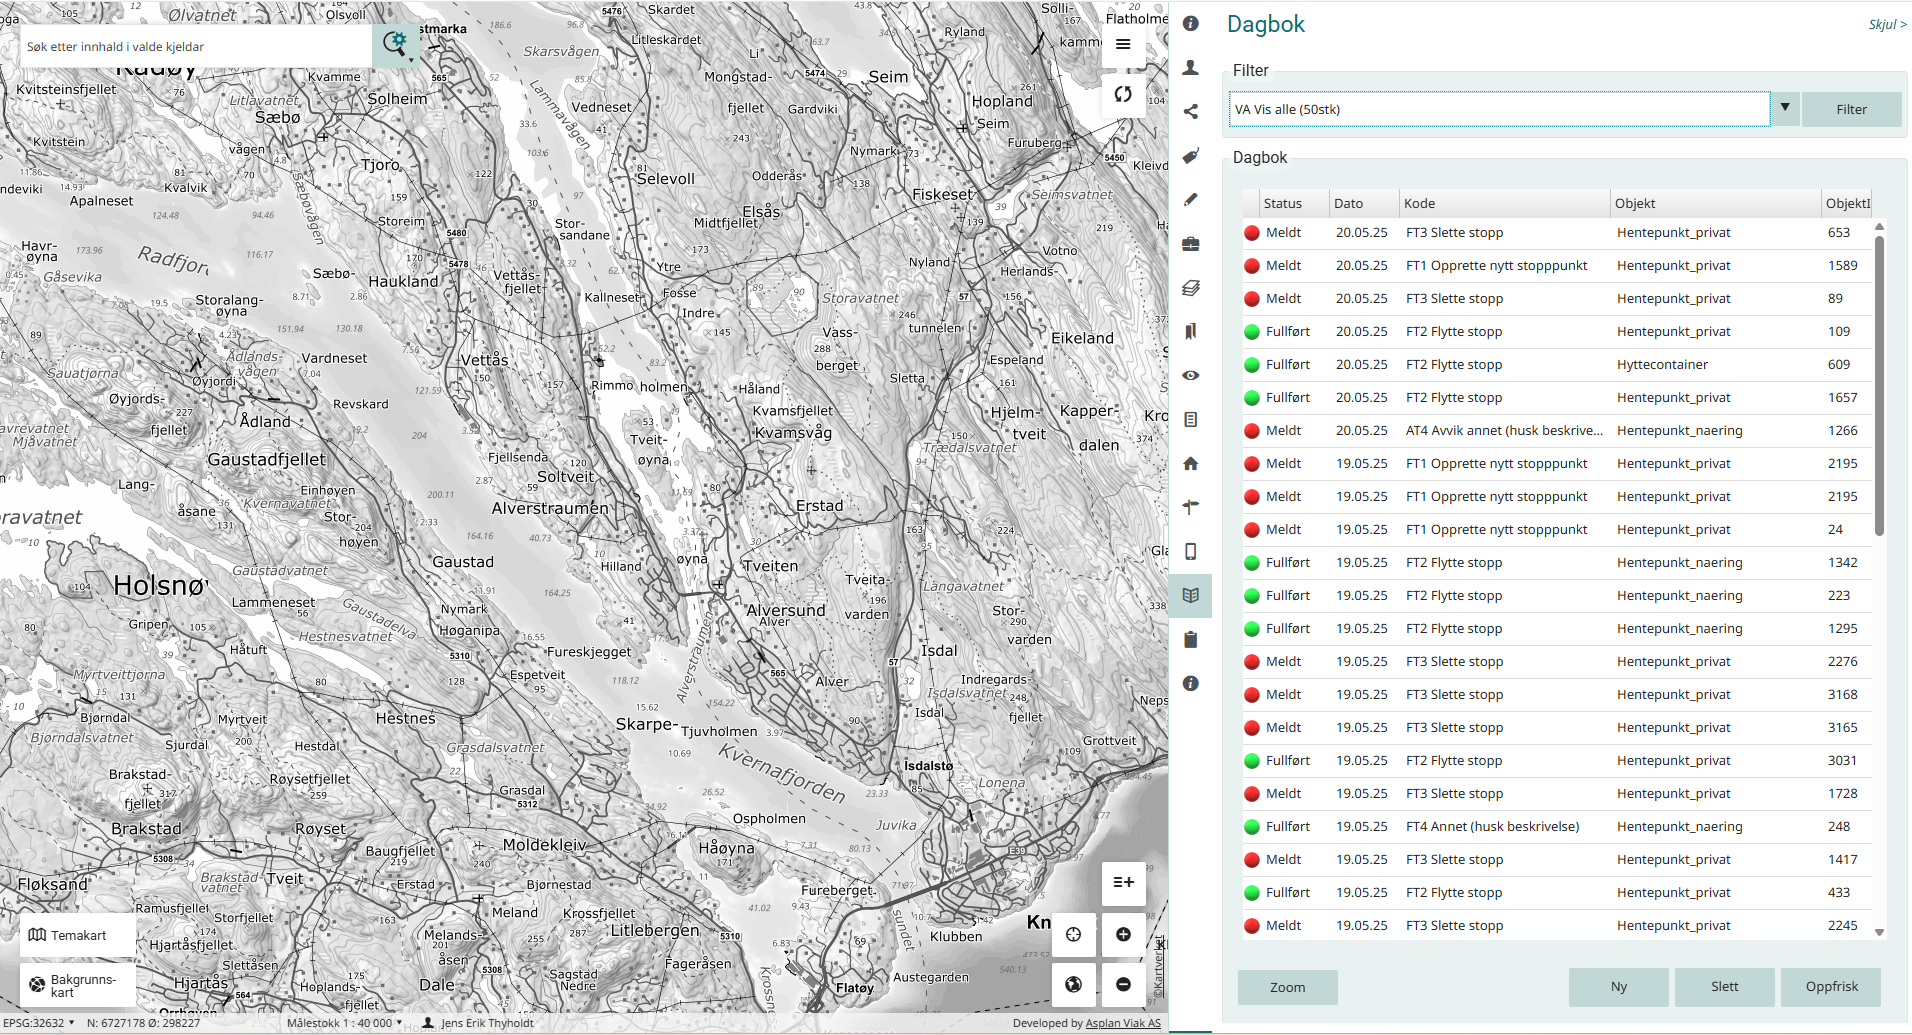
Task: Click the briefcase icon in sidebar
Action: (x=1190, y=244)
